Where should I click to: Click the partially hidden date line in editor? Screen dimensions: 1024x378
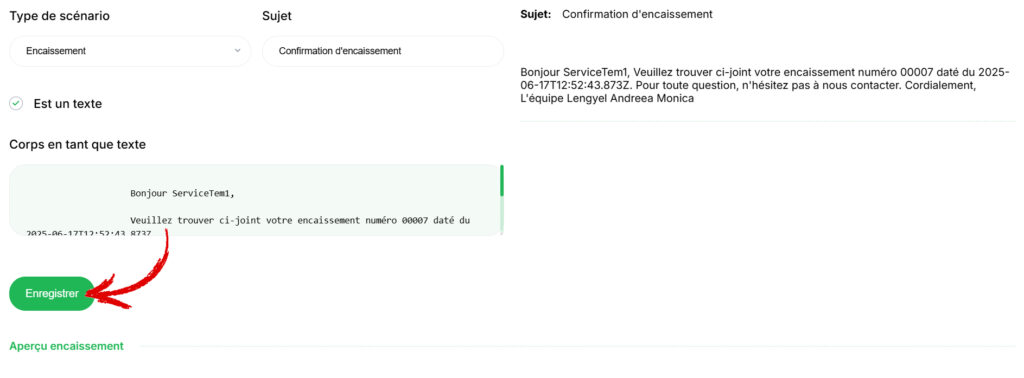[88, 232]
